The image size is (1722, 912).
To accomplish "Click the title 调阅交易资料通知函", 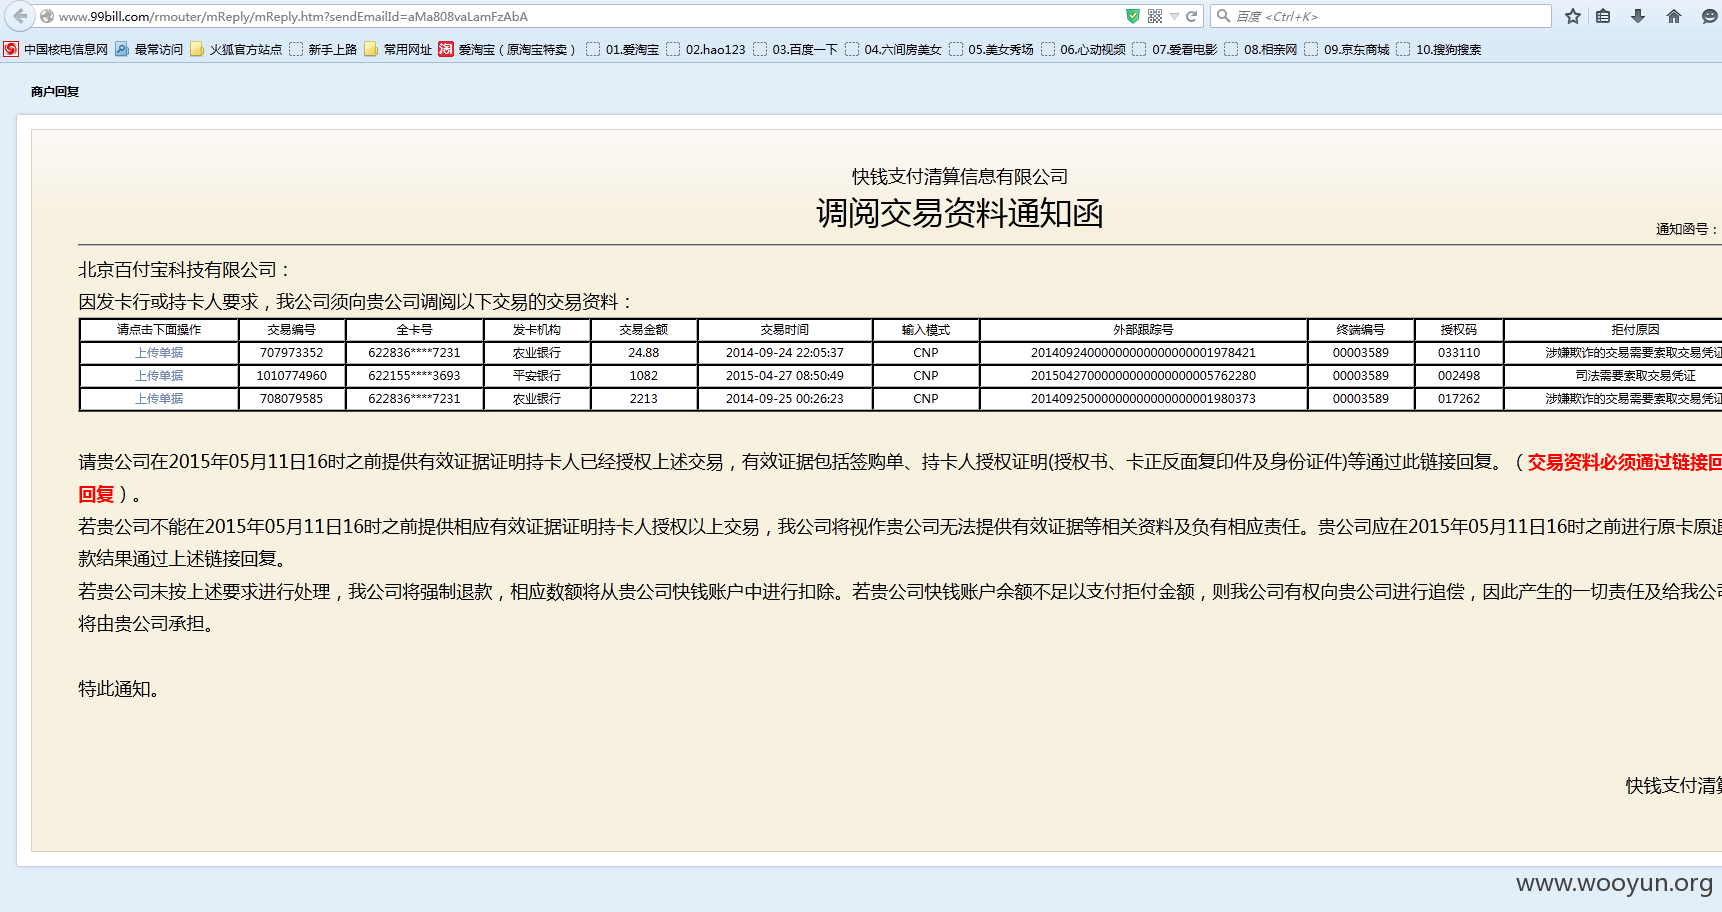I will (x=960, y=213).
